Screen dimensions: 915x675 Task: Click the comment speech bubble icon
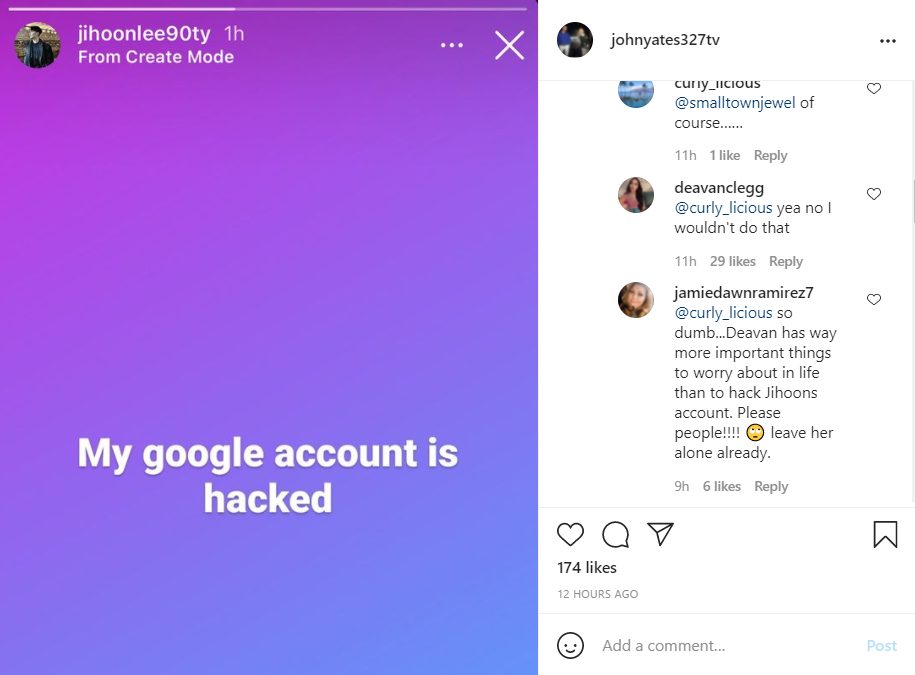pos(615,534)
